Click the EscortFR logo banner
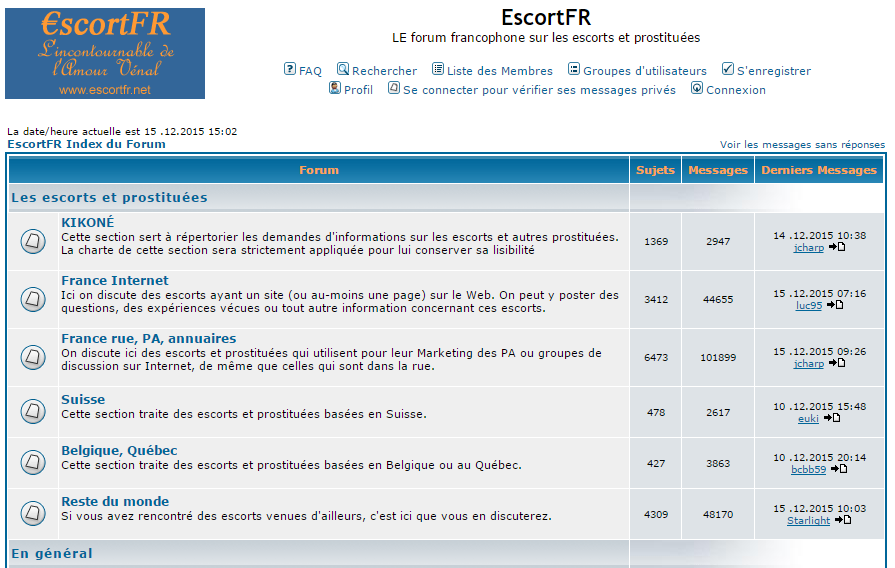This screenshot has width=895, height=568. (105, 53)
